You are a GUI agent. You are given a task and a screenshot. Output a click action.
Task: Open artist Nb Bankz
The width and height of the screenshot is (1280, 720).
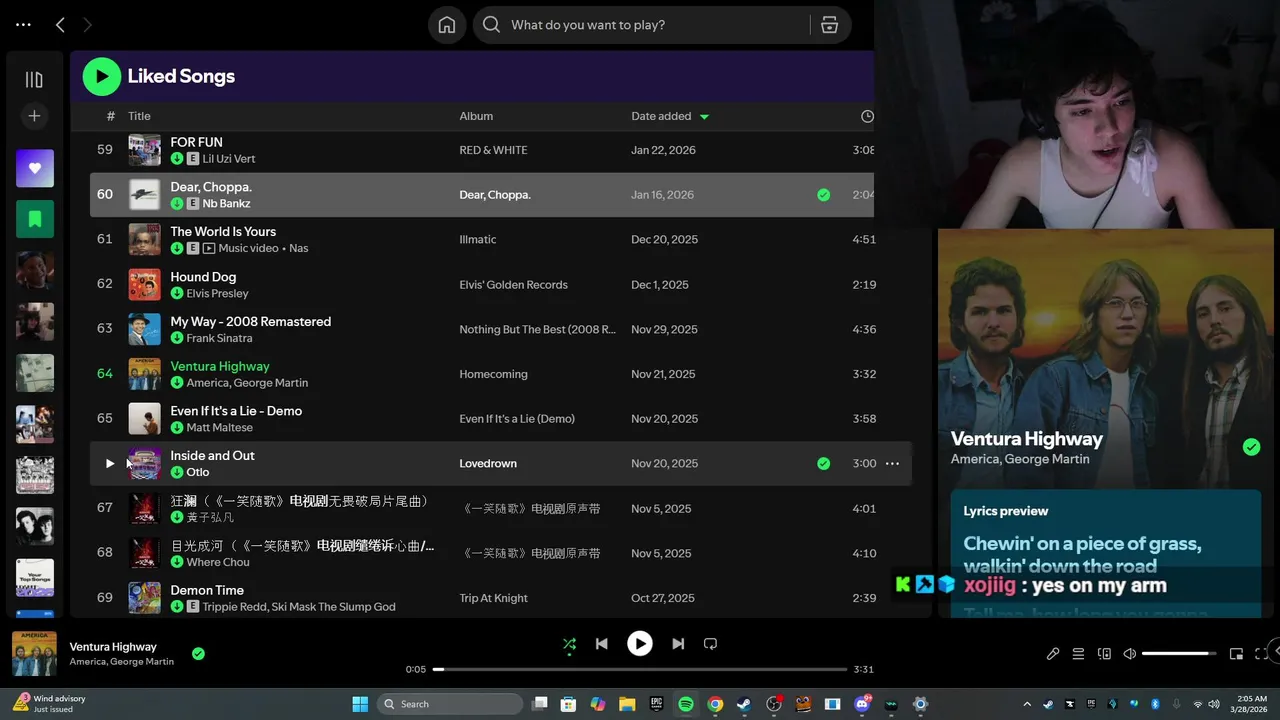click(x=226, y=204)
